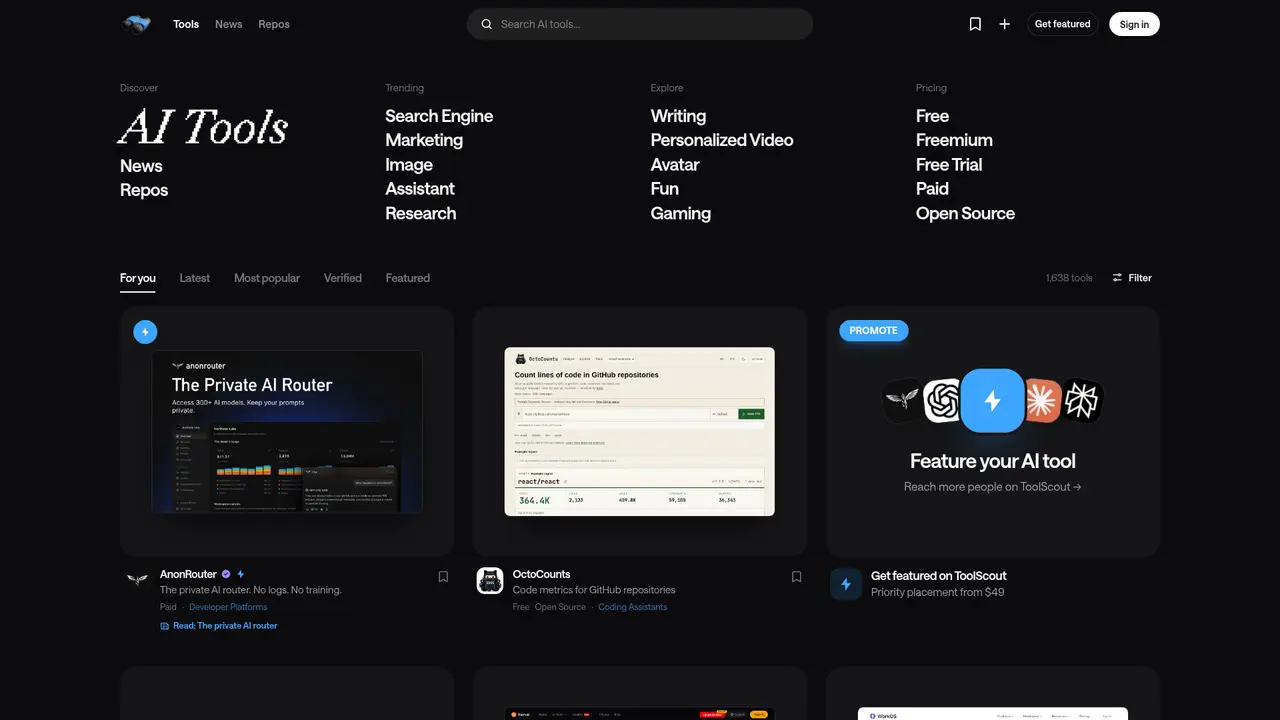This screenshot has height=720, width=1280.
Task: Open Get featured on ToolScout link
Action: 939,576
